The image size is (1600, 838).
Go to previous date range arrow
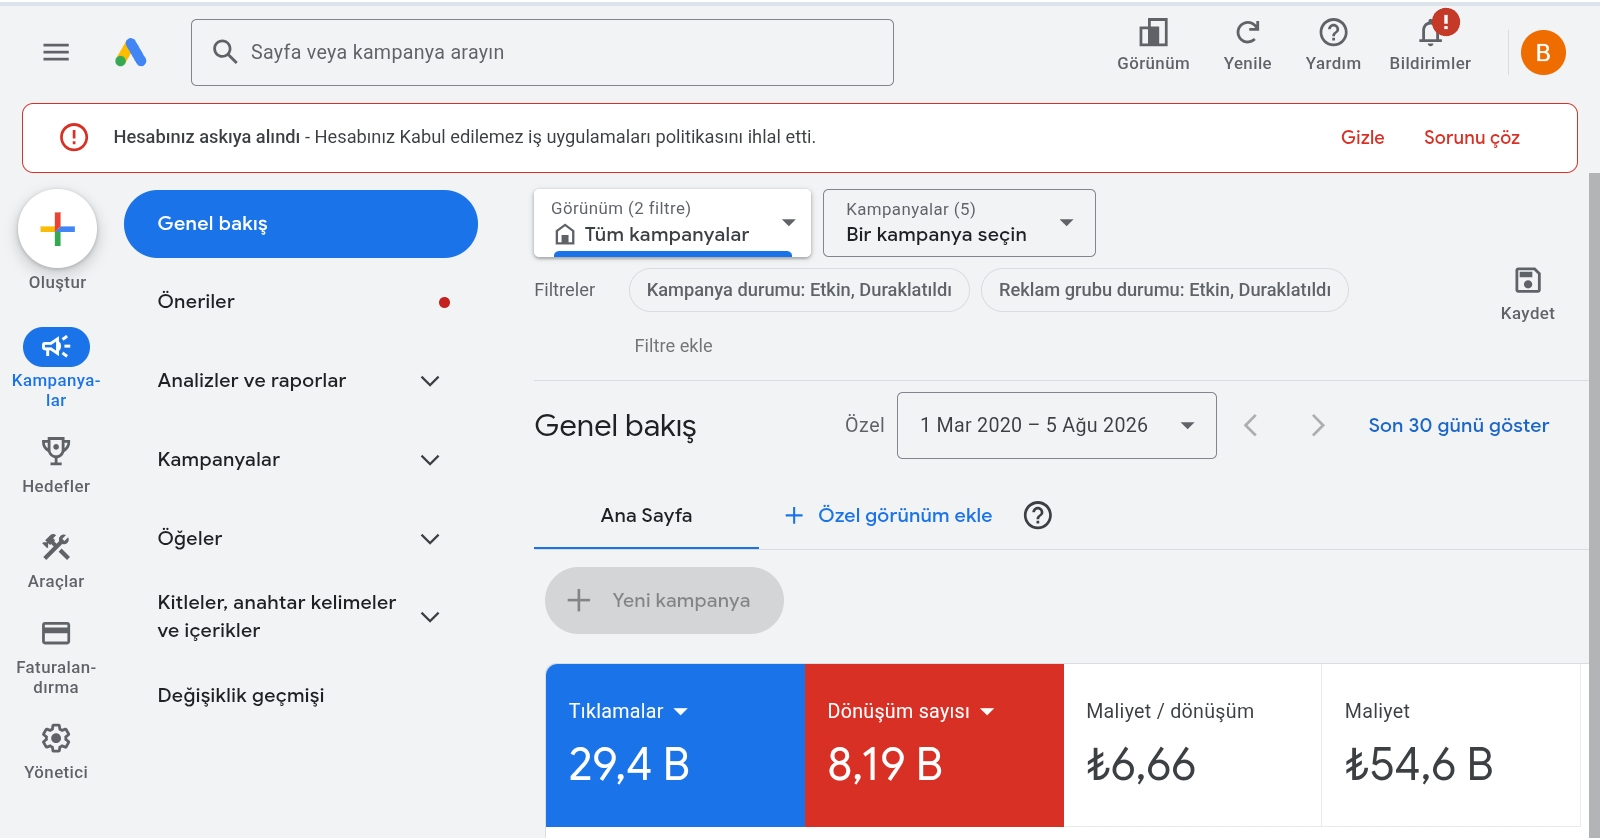[1250, 426]
